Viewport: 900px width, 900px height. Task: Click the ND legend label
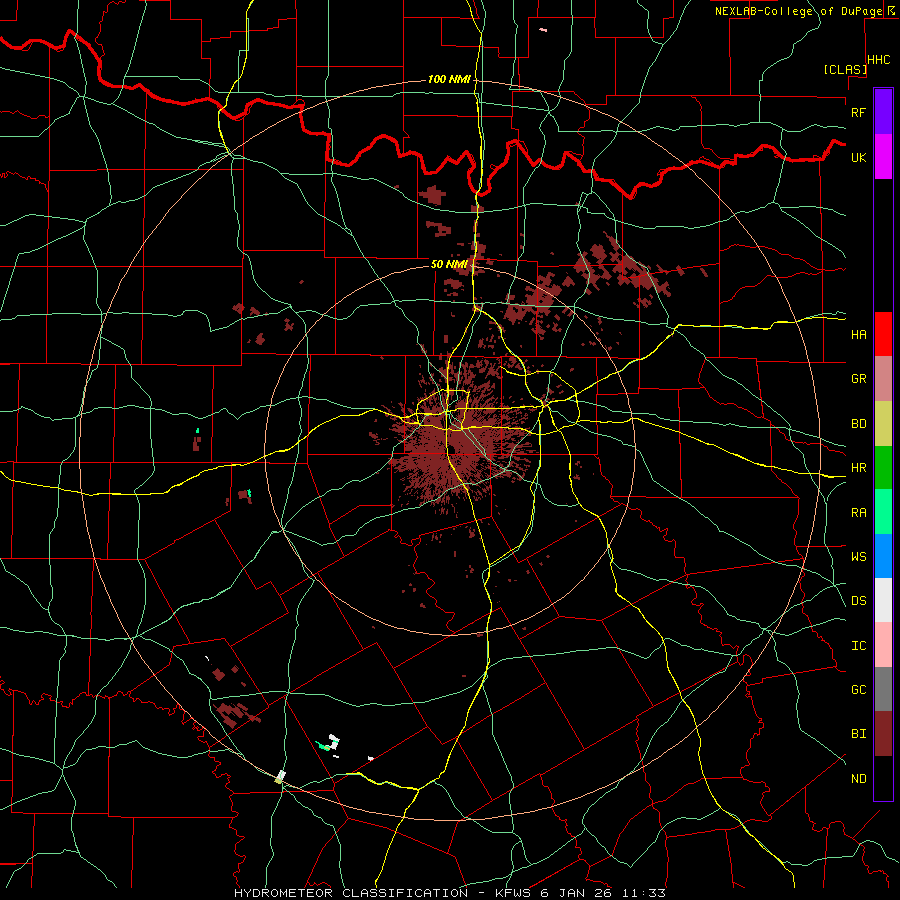coord(858,779)
